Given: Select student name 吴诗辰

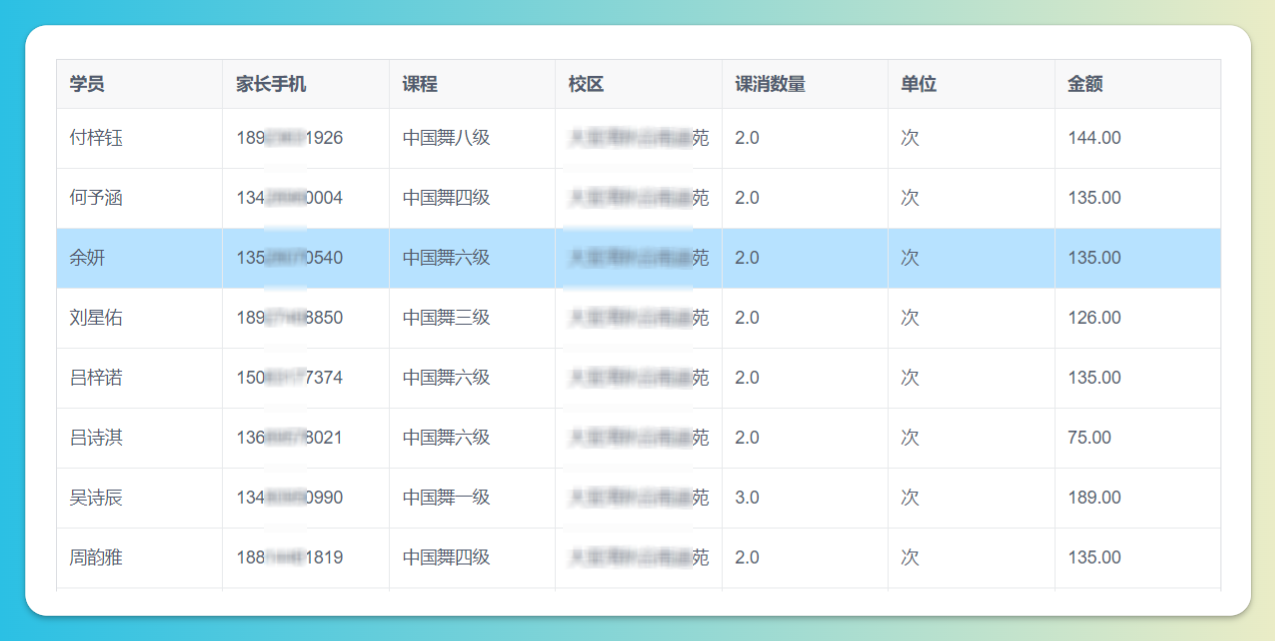Looking at the screenshot, I should point(96,498).
